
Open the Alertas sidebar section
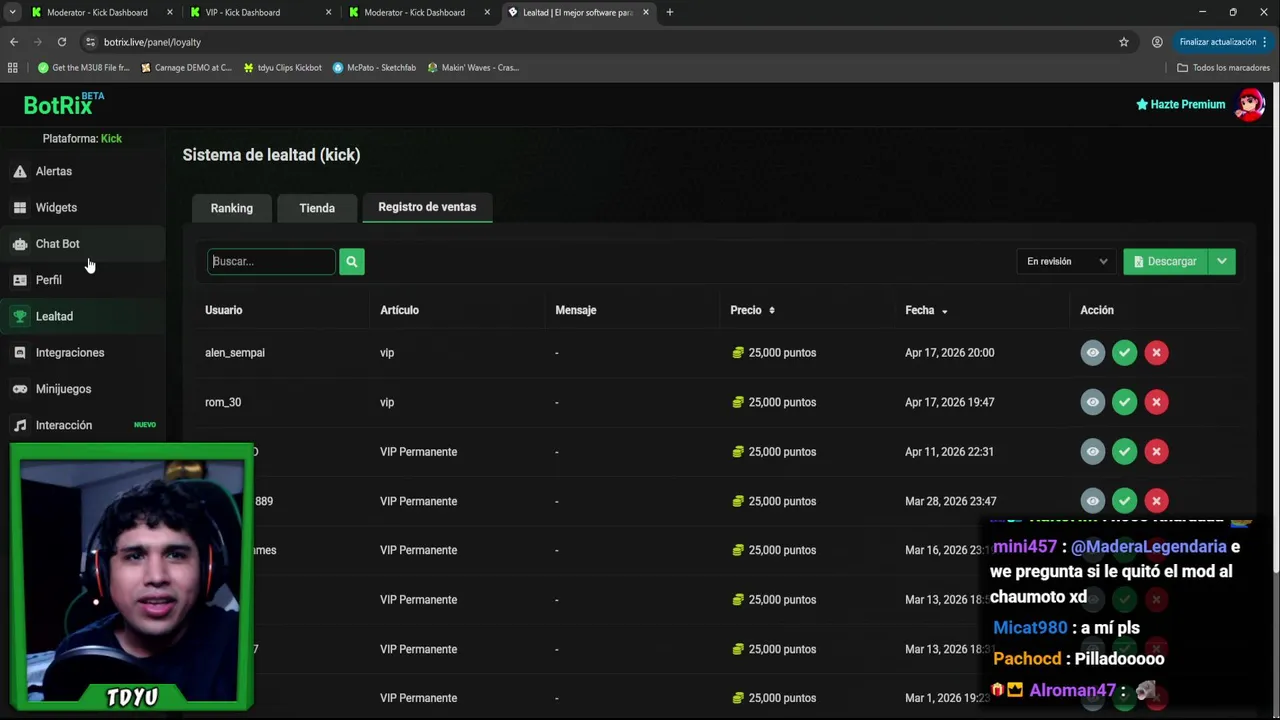coord(54,172)
